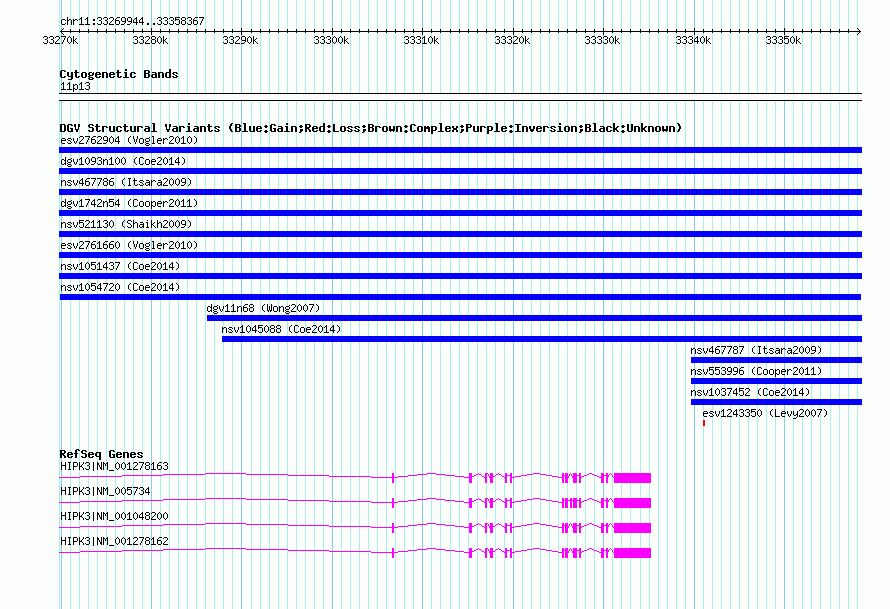Click the large terminal exon of HIPK3|NM_001048200
Image resolution: width=890 pixels, height=609 pixels.
tap(632, 528)
